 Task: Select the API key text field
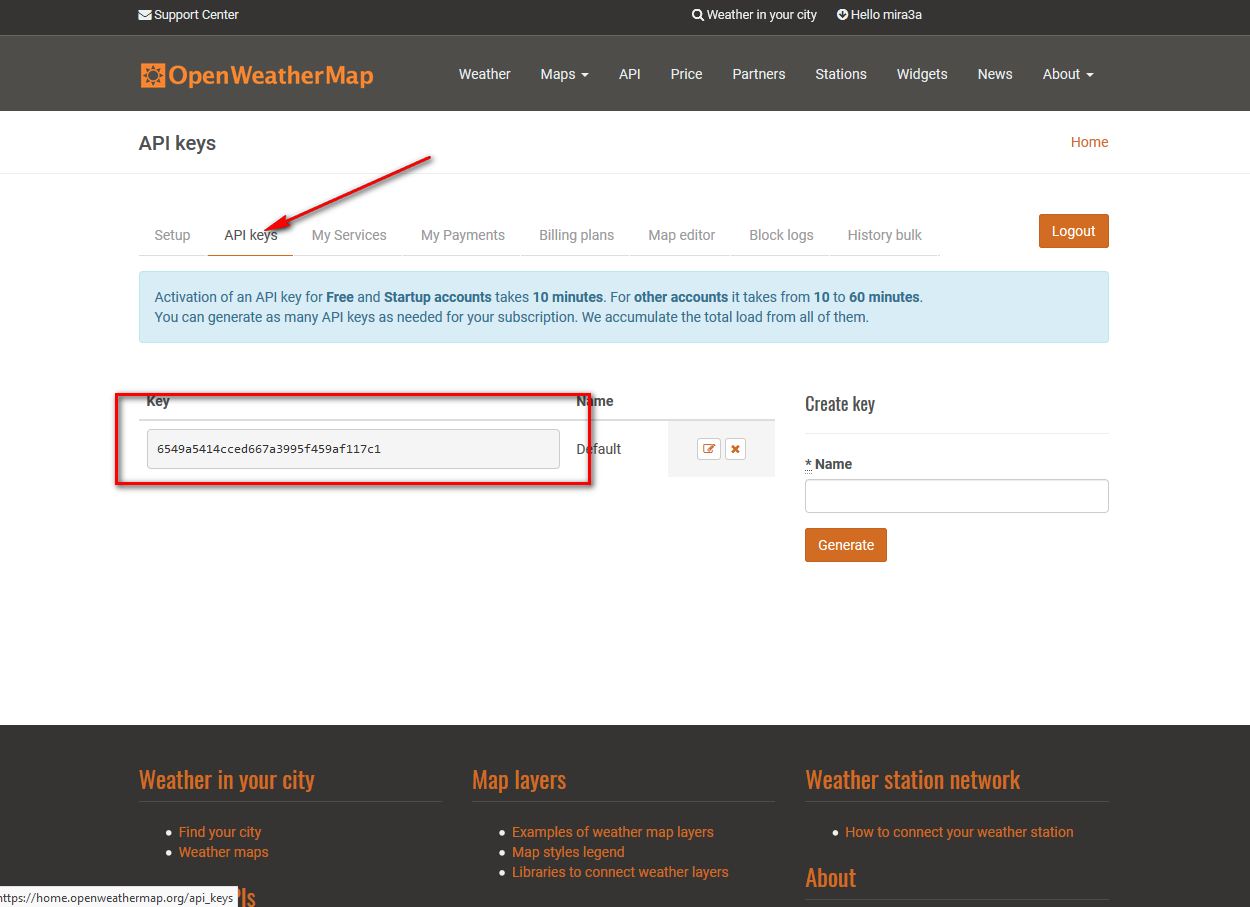tap(353, 449)
